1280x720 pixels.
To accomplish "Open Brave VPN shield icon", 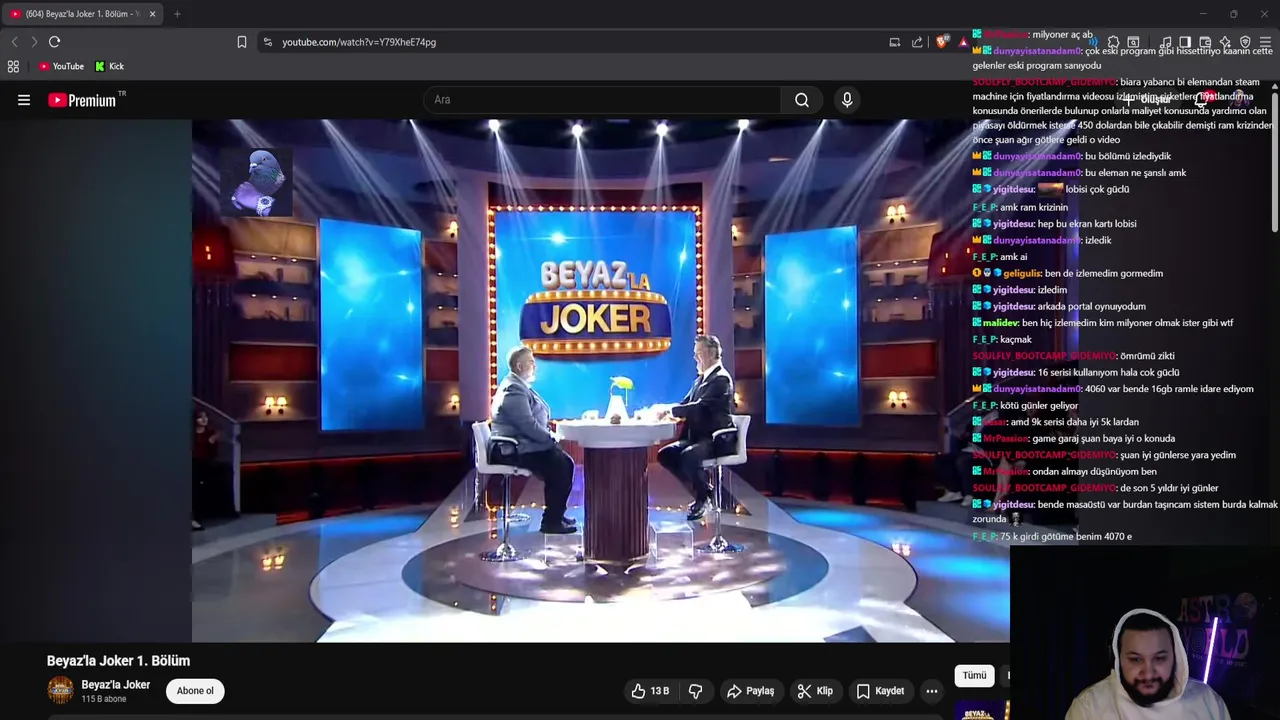I will click(x=1245, y=42).
